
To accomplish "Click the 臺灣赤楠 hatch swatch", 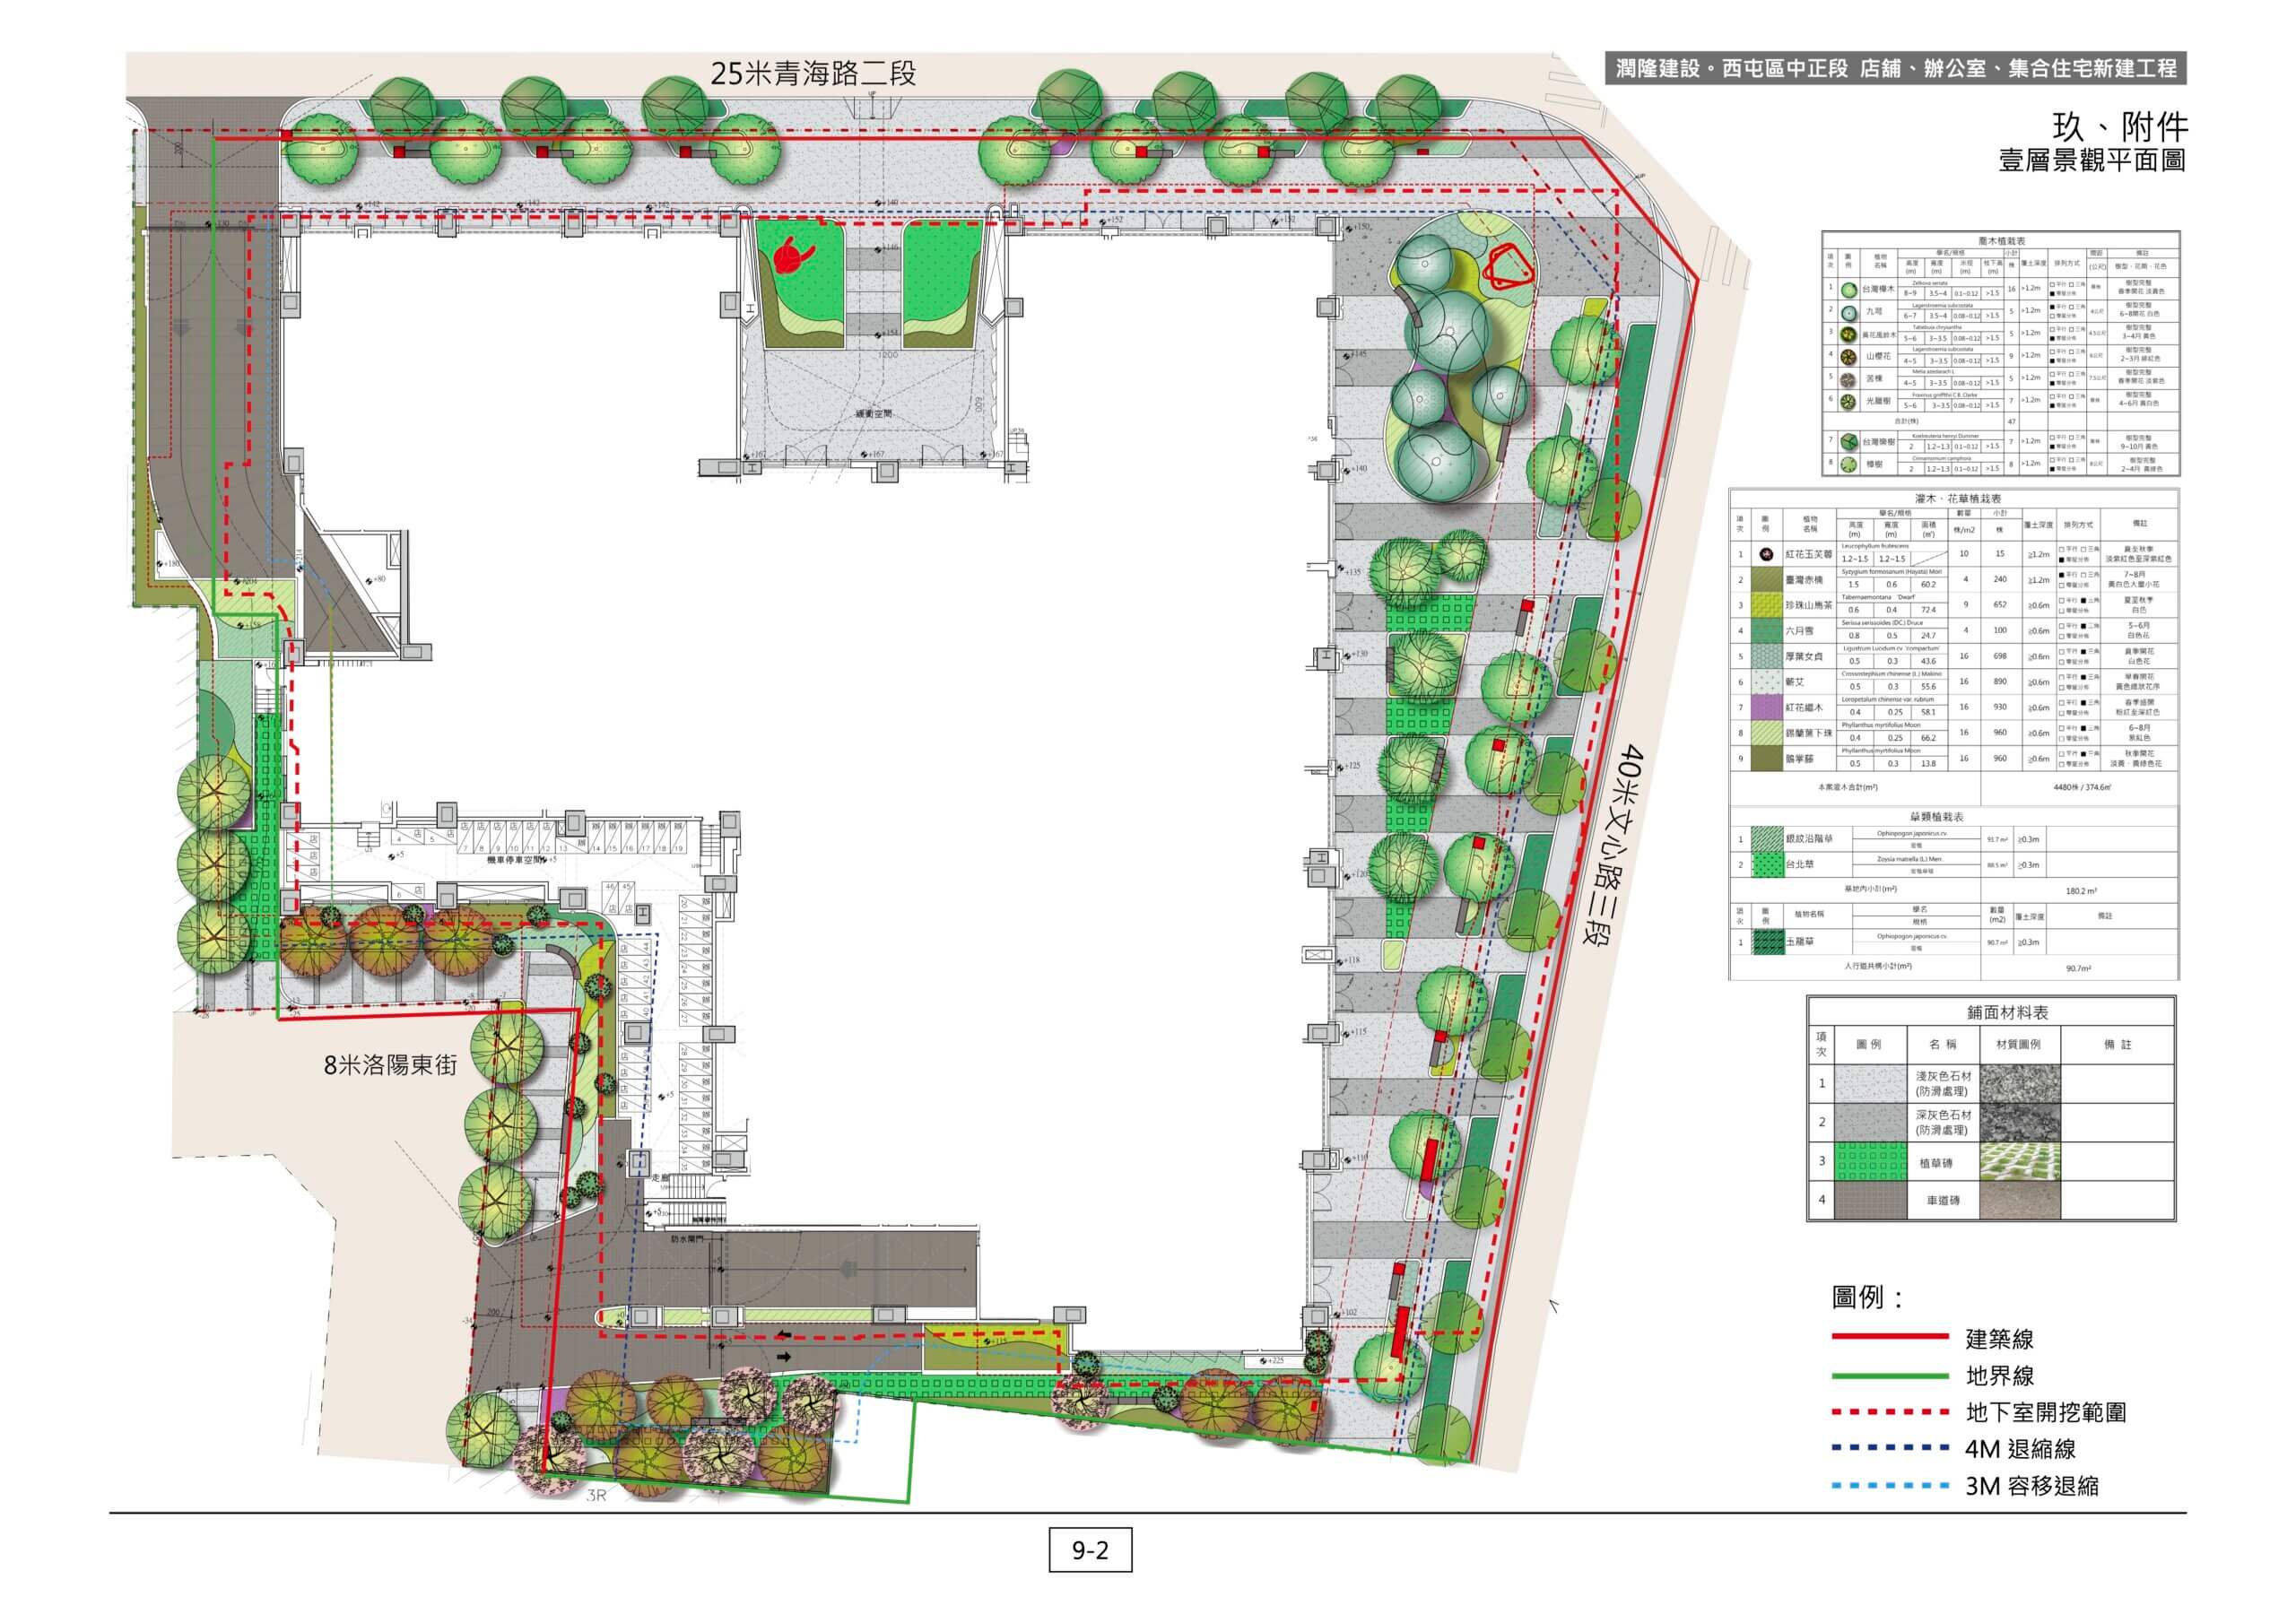I will [1766, 580].
